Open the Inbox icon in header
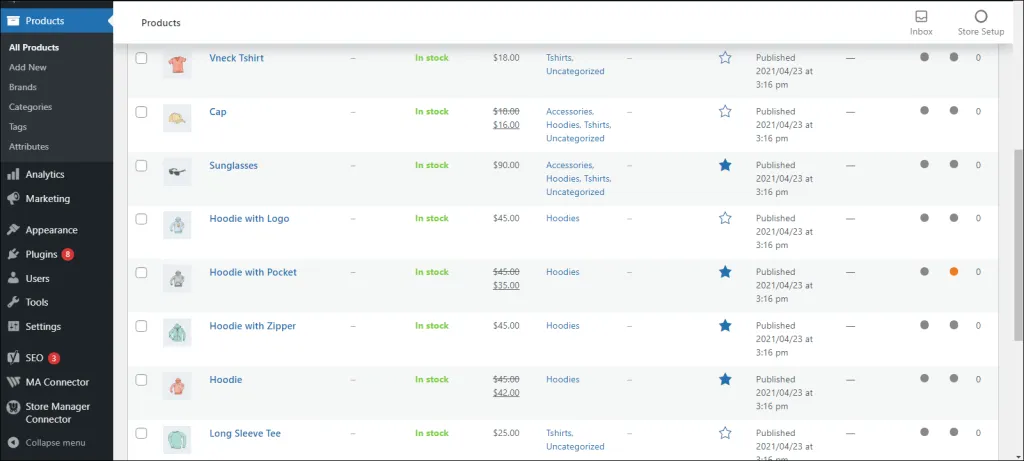Viewport: 1024px width, 461px height. click(x=920, y=17)
